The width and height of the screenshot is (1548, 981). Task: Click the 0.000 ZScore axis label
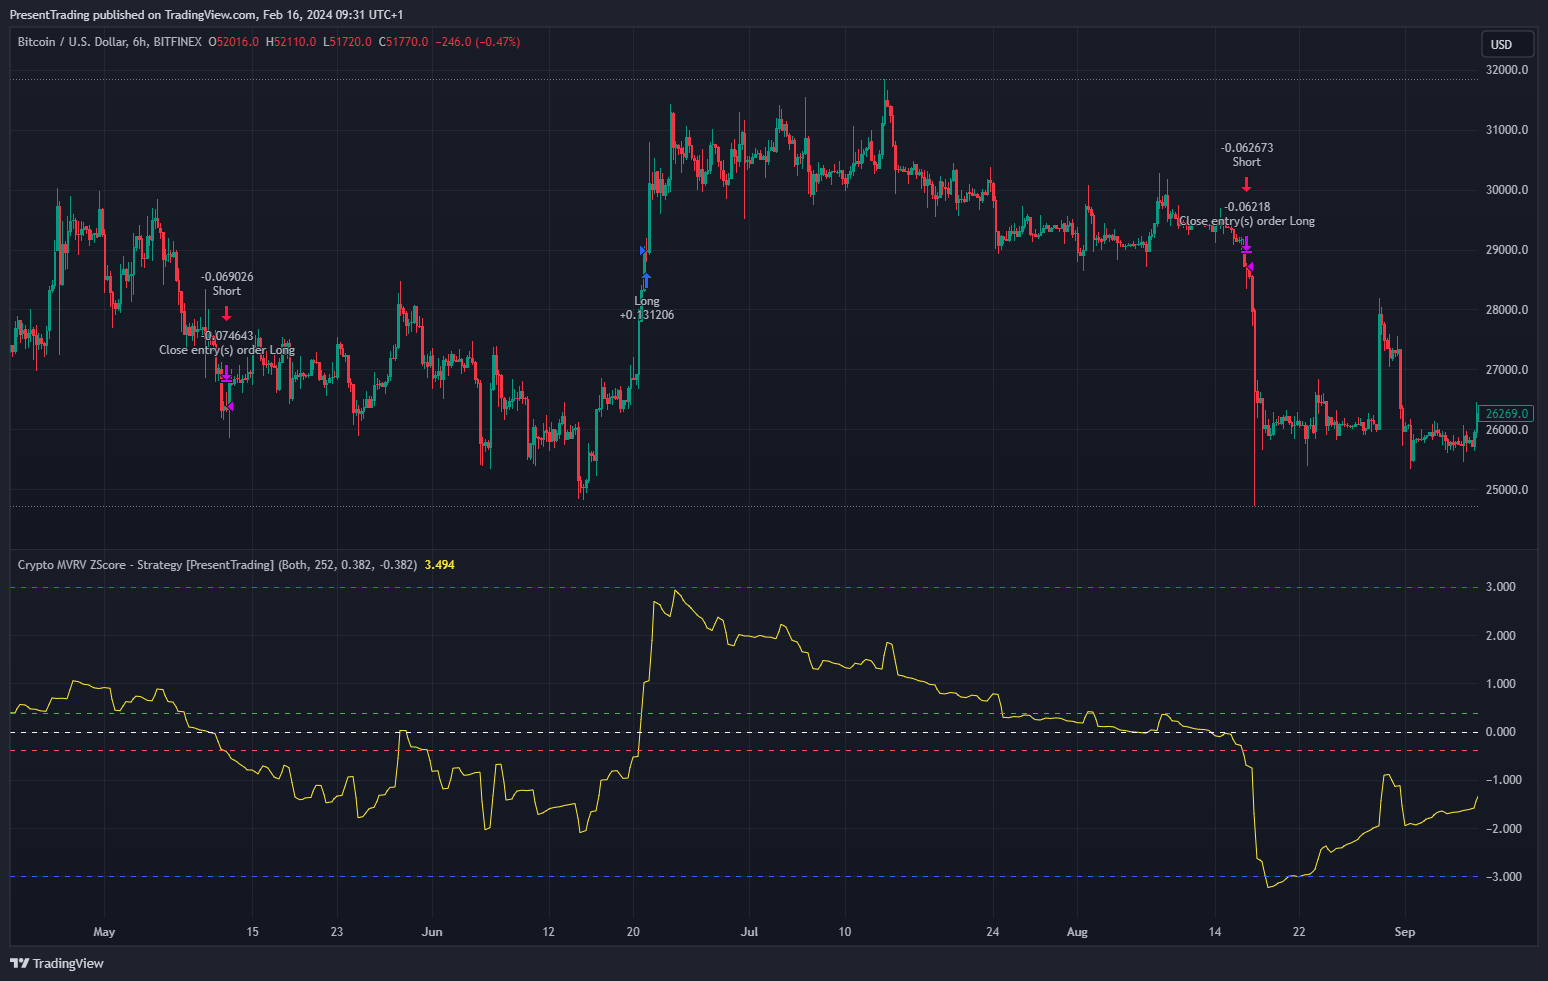click(x=1501, y=732)
